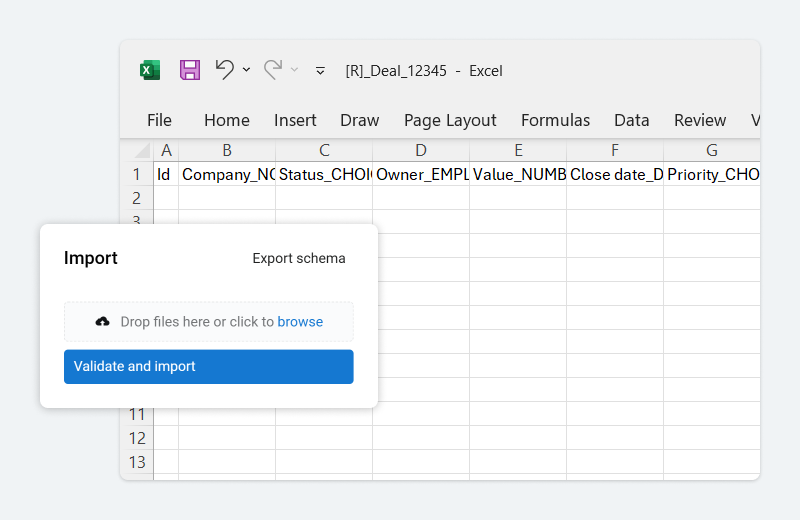Undo the last action in Excel
The height and width of the screenshot is (520, 800).
(224, 69)
